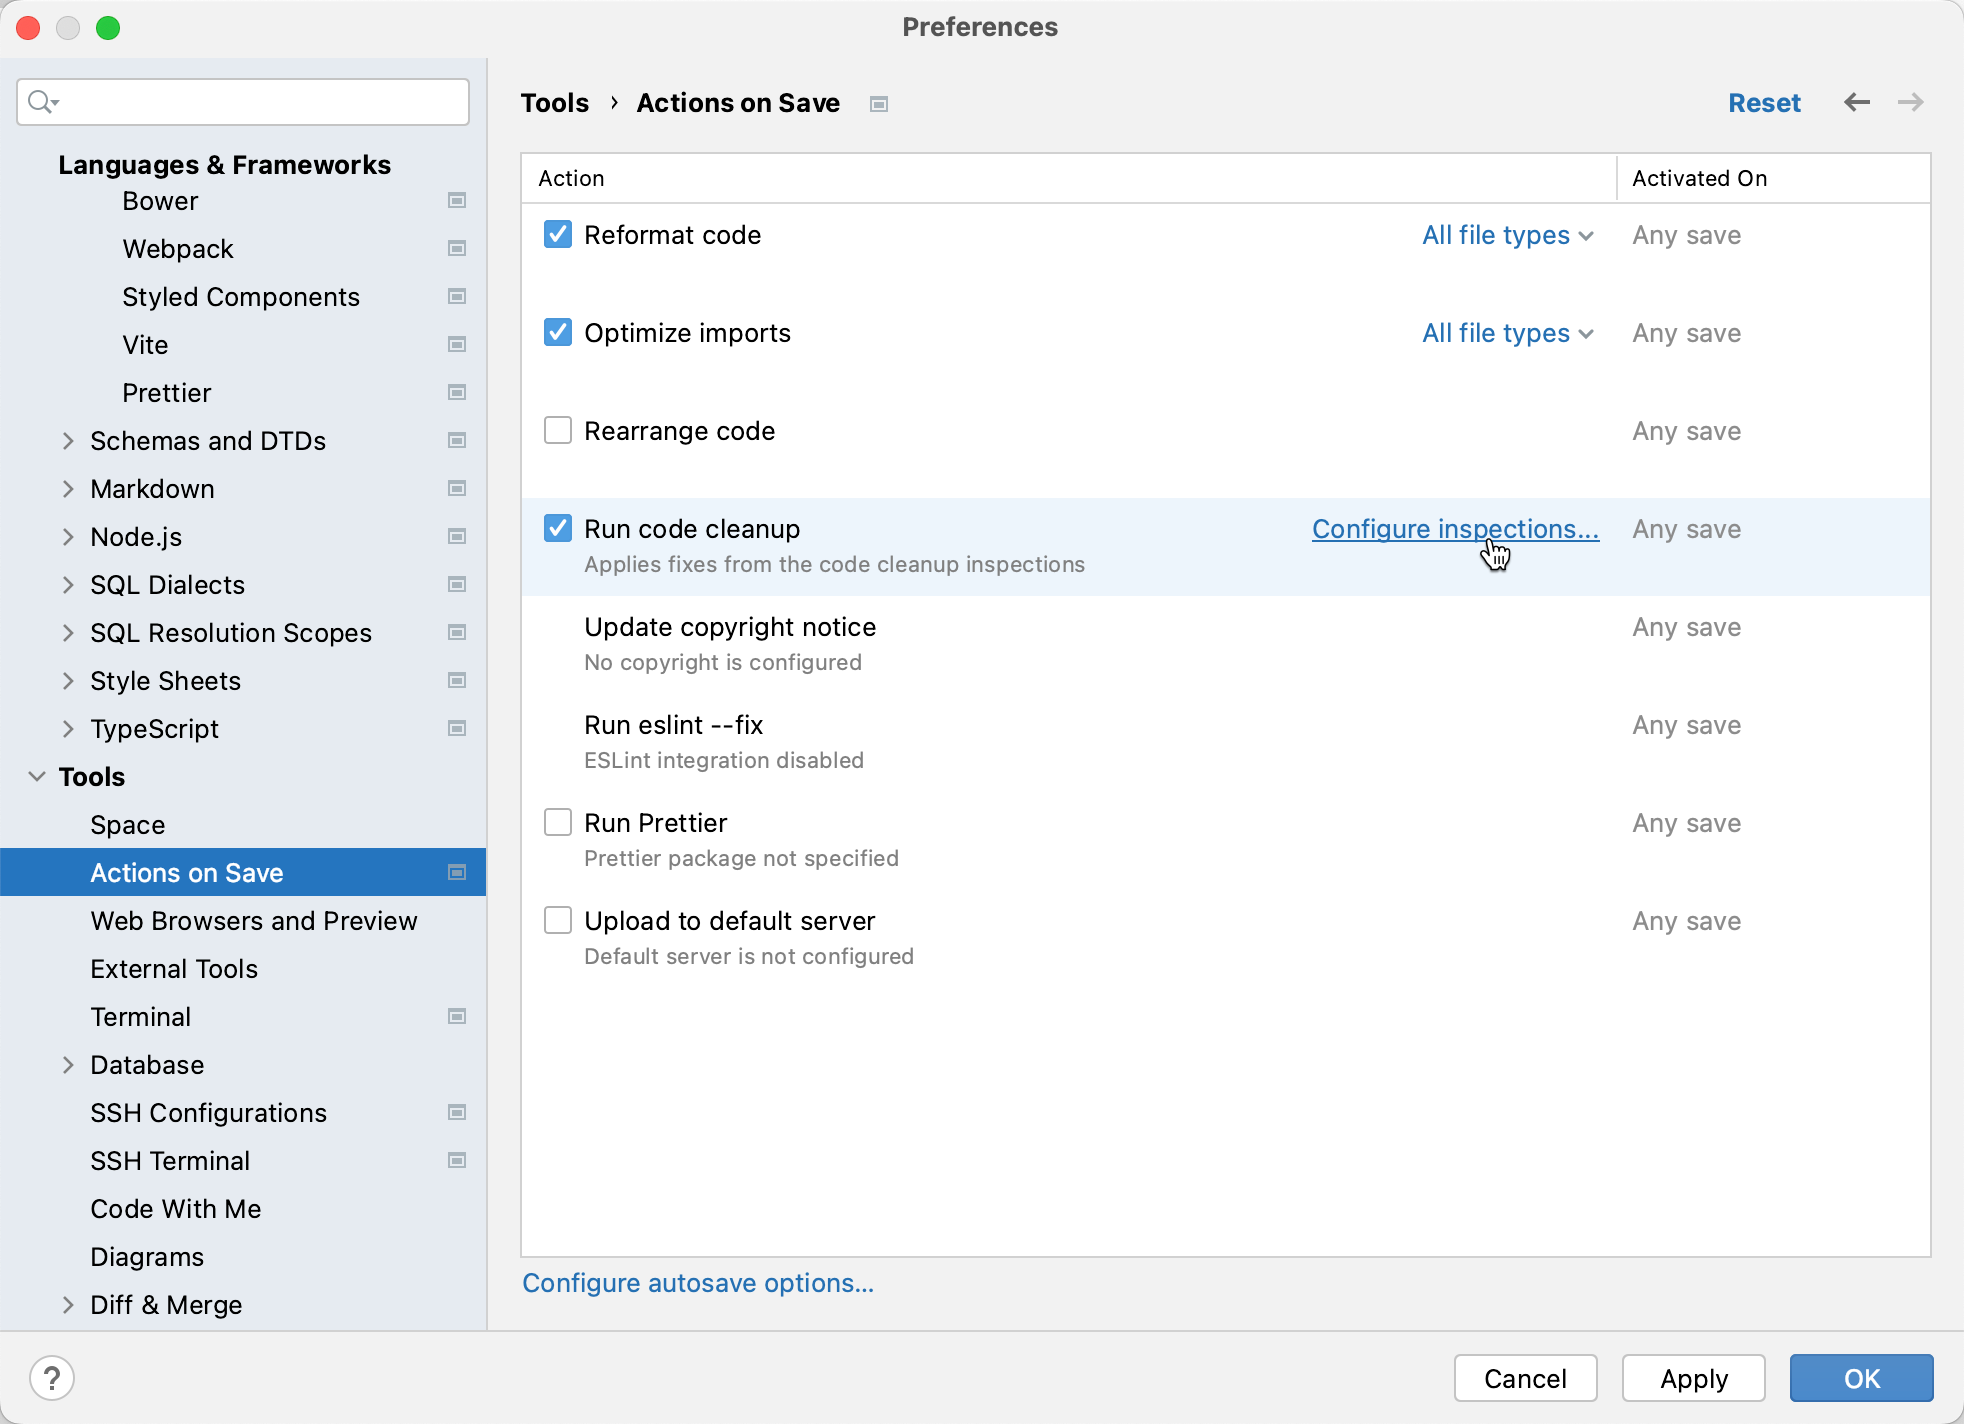Screen dimensions: 1964x1424
Task: Select Web Browsers and Preview in sidebar
Action: 254,921
